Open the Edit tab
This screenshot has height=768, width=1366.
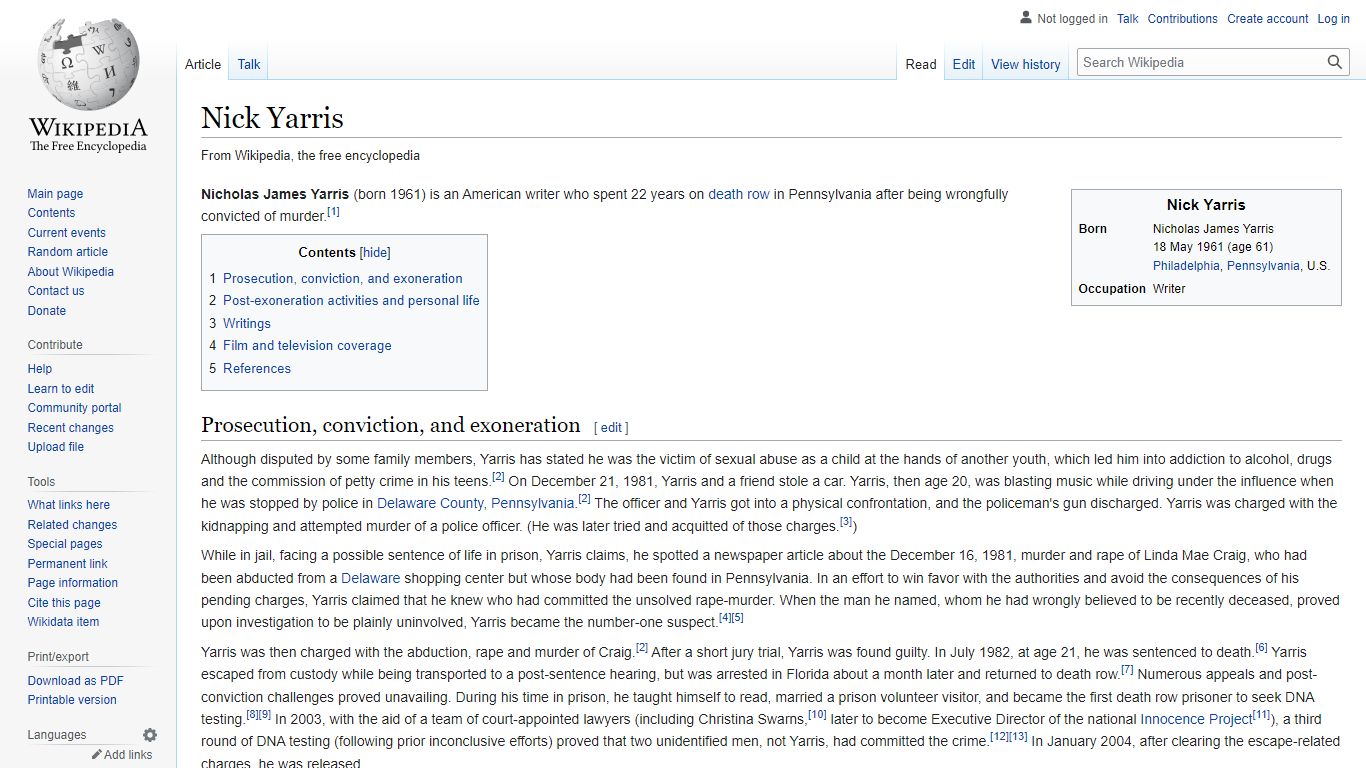[964, 64]
